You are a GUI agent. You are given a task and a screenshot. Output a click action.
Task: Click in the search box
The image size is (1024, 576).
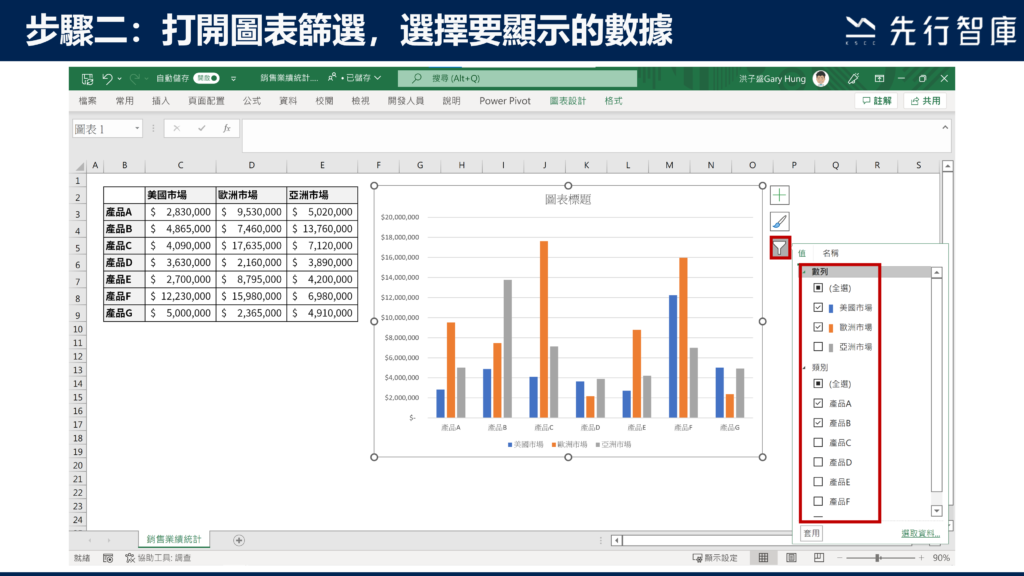pyautogui.click(x=517, y=78)
